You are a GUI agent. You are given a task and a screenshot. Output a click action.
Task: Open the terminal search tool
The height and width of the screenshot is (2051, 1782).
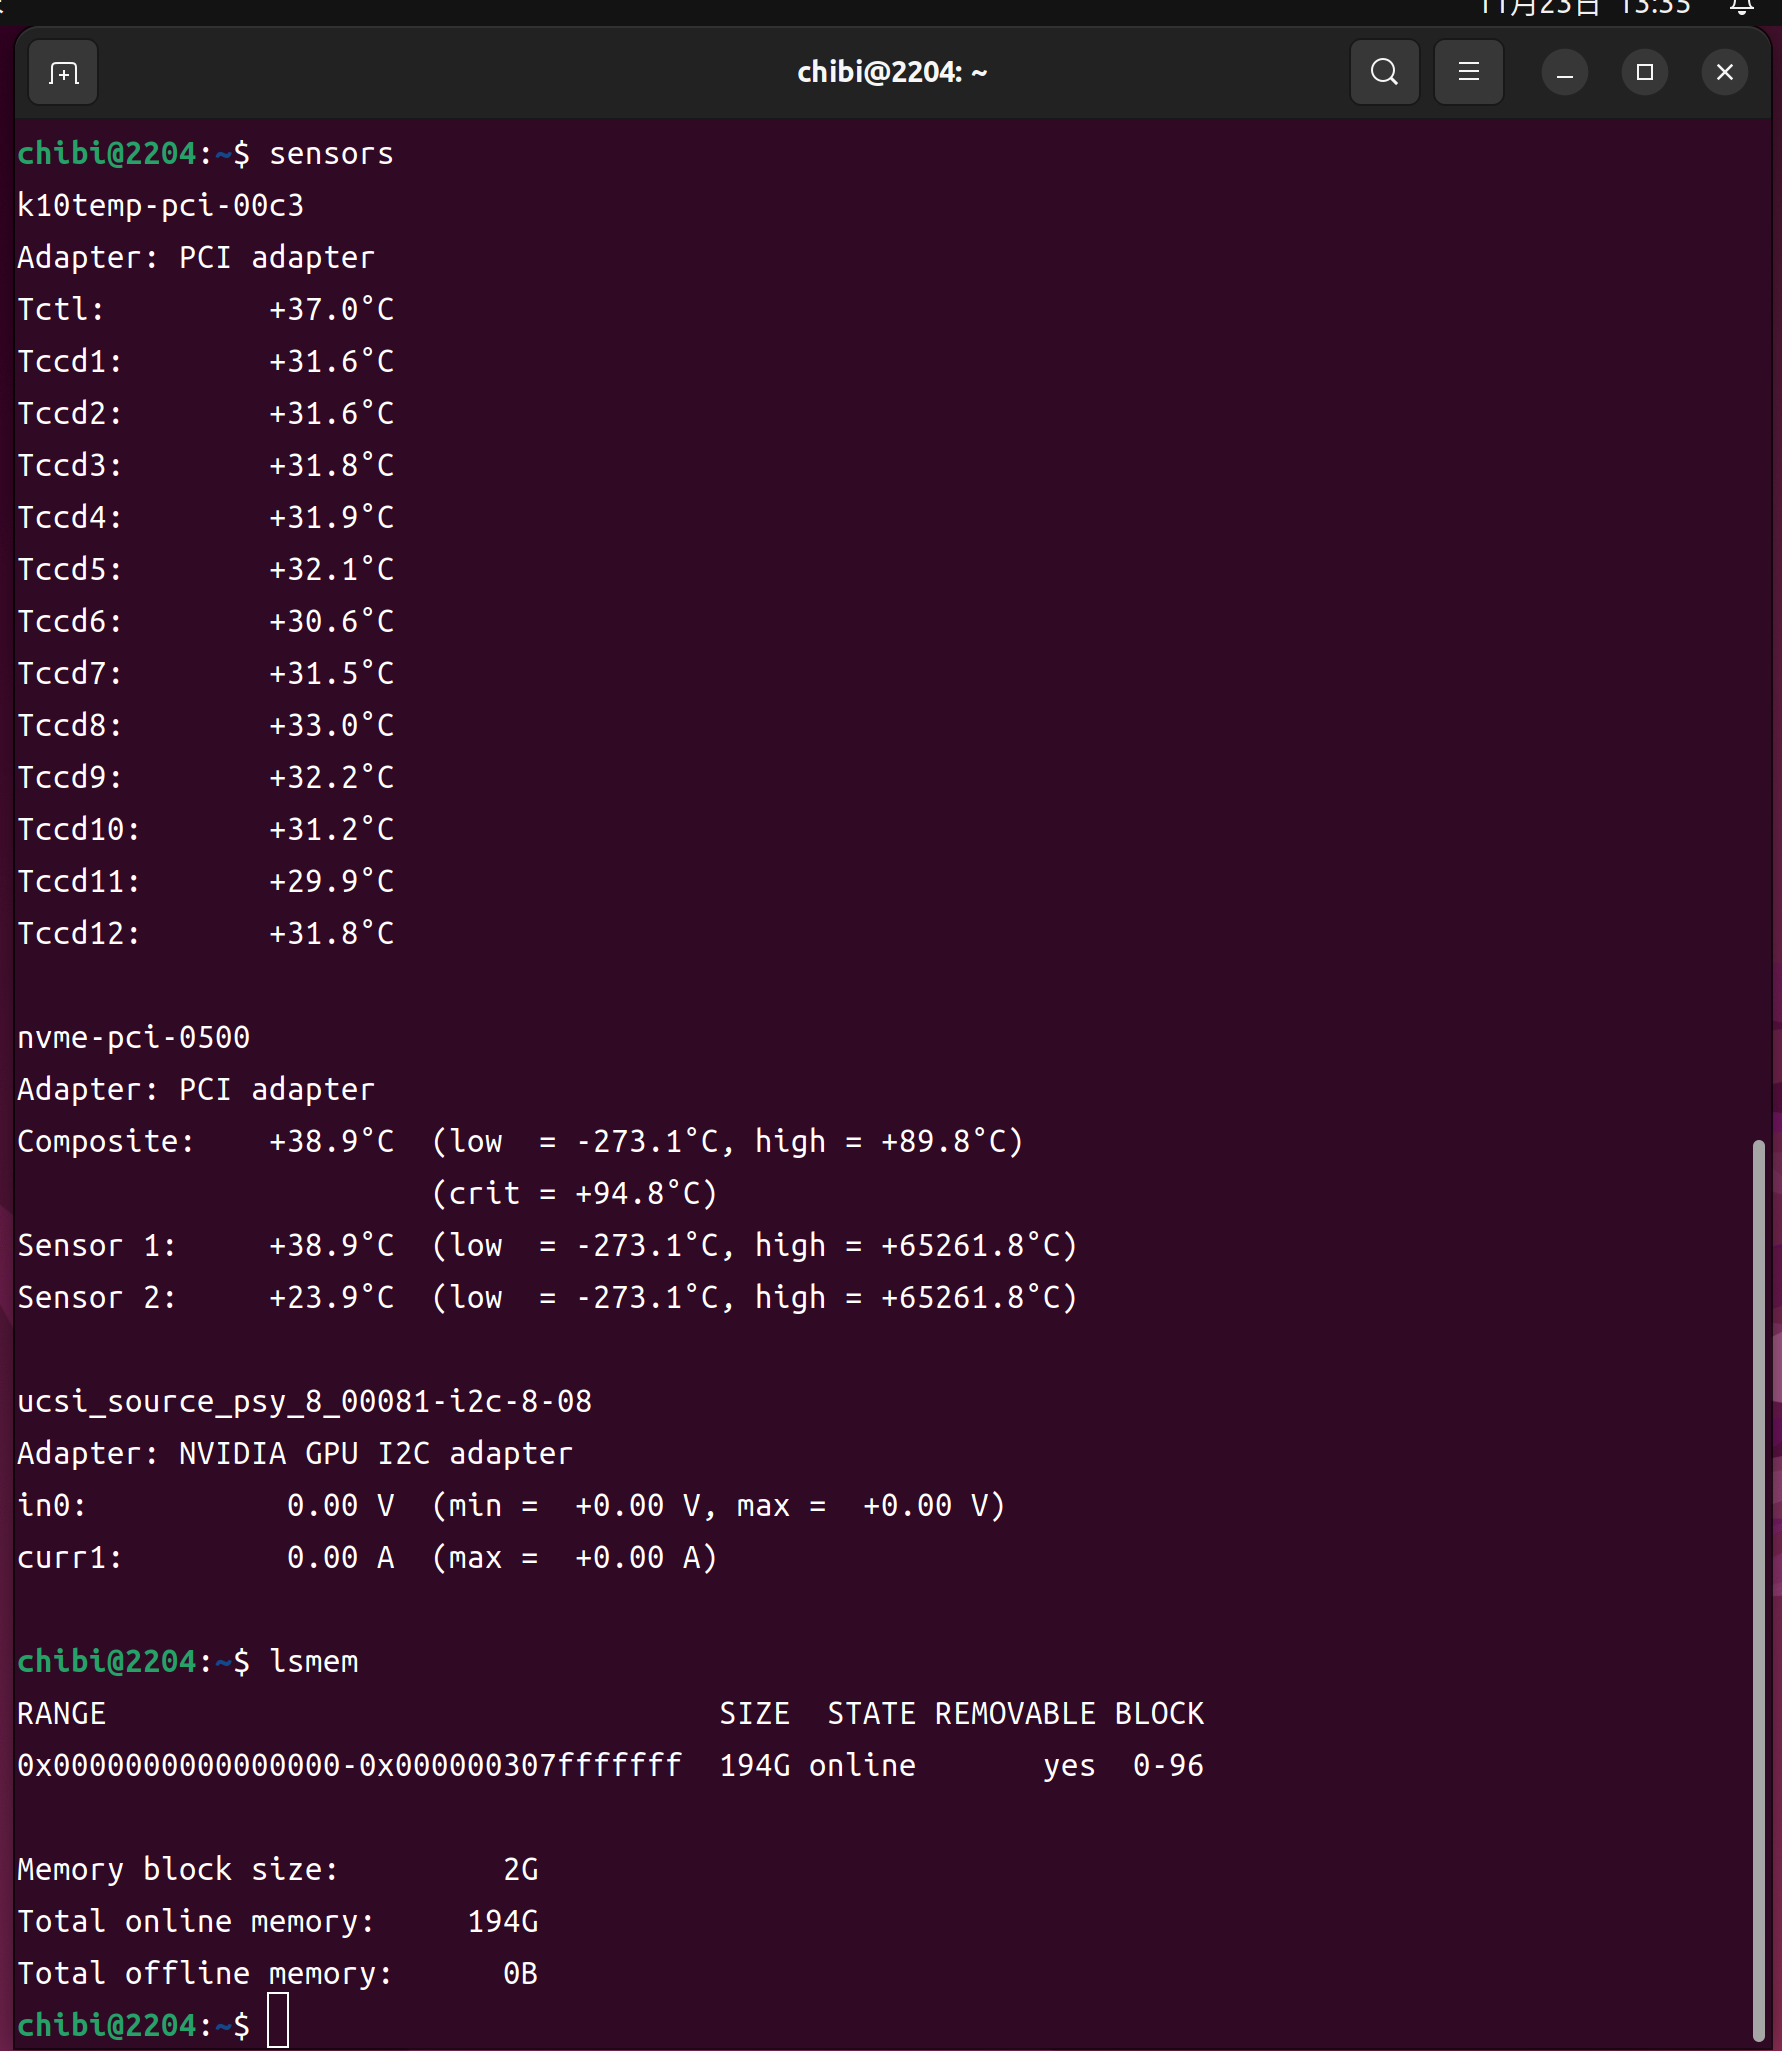(x=1384, y=73)
